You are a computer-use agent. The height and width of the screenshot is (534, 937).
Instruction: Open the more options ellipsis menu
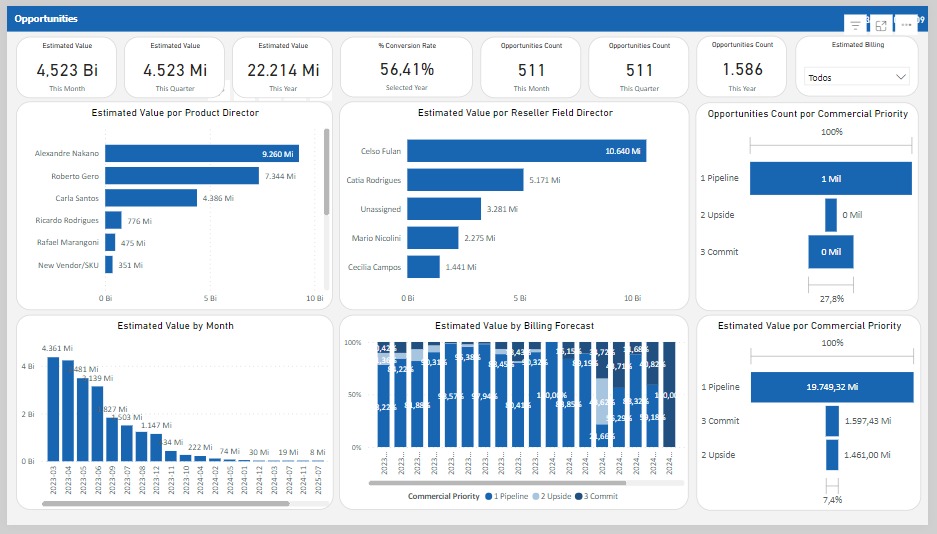pyautogui.click(x=907, y=25)
